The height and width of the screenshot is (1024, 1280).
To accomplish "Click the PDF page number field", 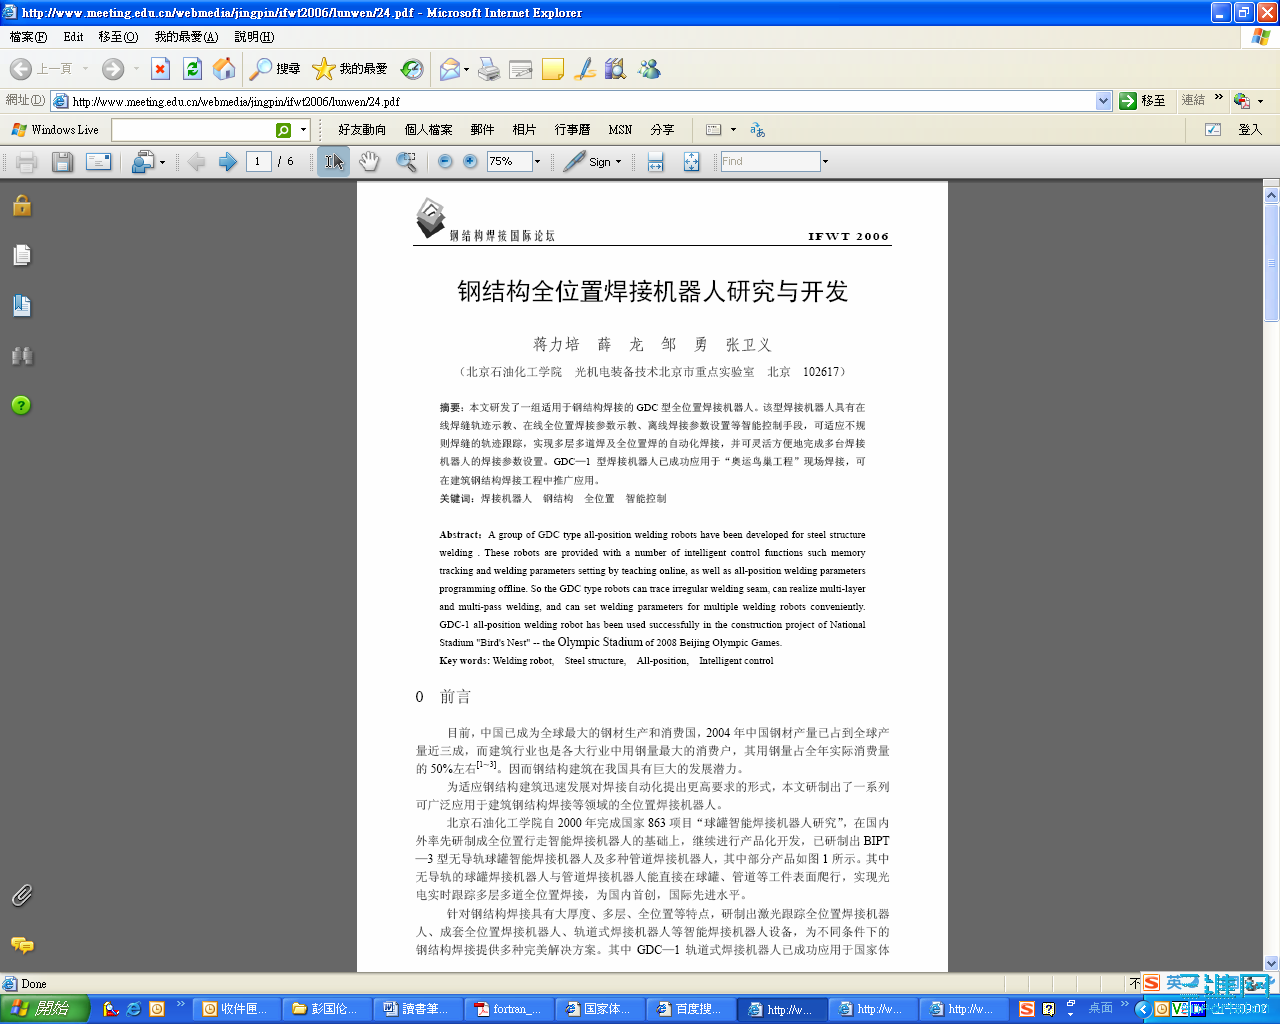I will click(x=258, y=162).
